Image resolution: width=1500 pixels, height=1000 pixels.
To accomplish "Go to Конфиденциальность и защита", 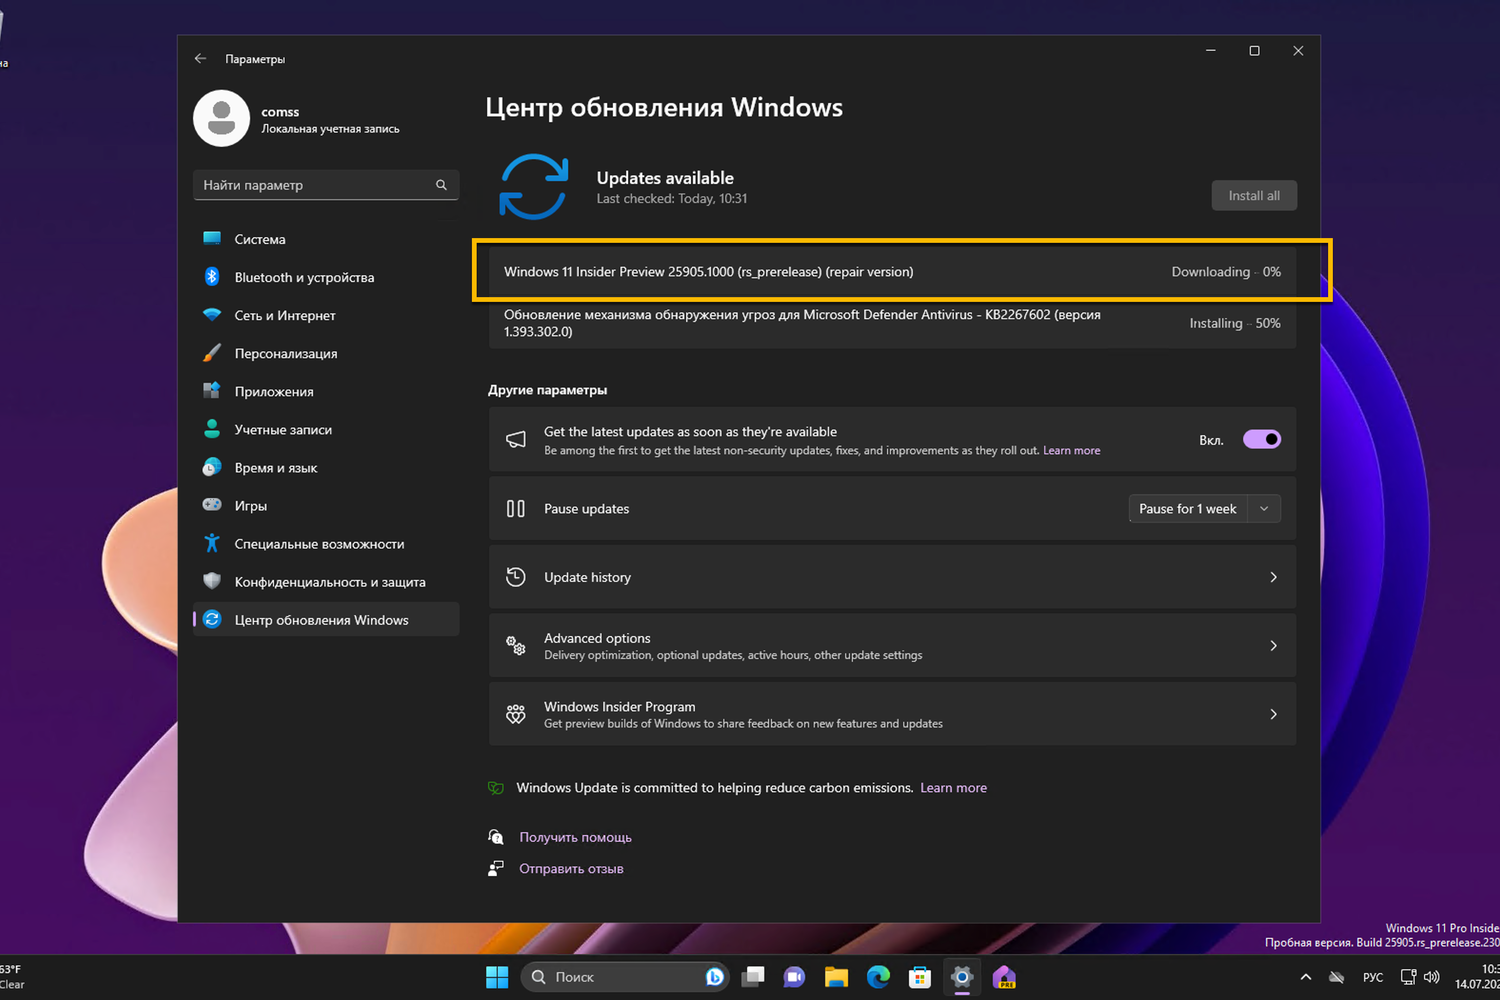I will pyautogui.click(x=326, y=581).
